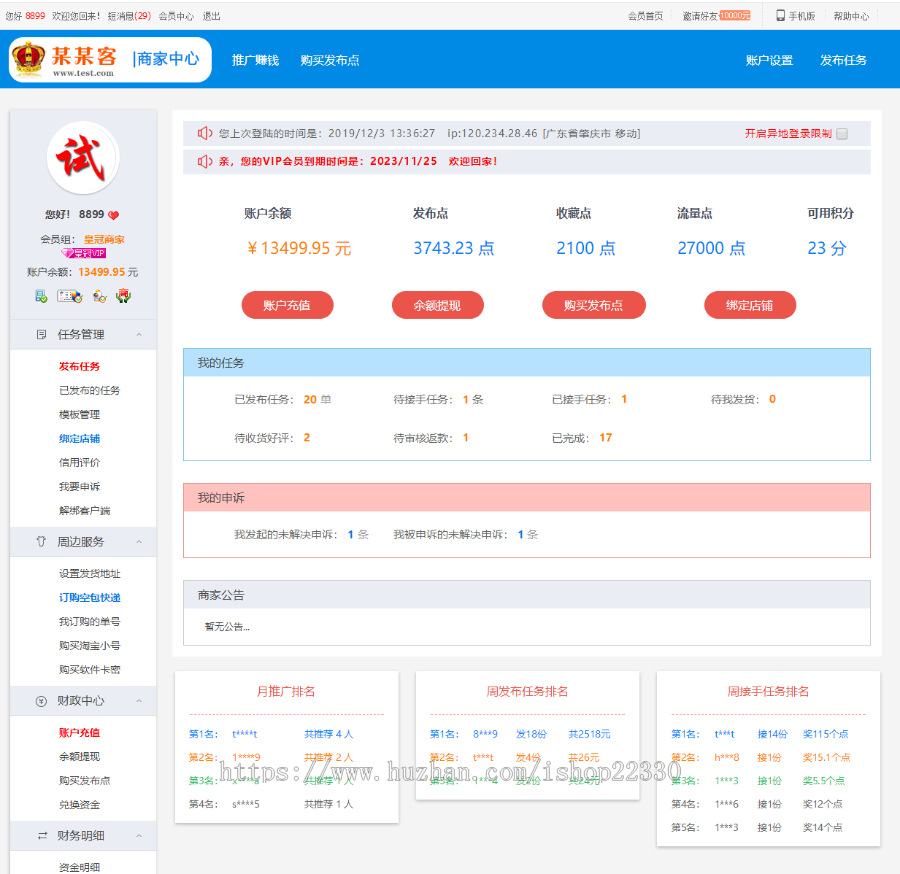
Task: Click the speaker icon beside VIP expiry notice
Action: [205, 162]
